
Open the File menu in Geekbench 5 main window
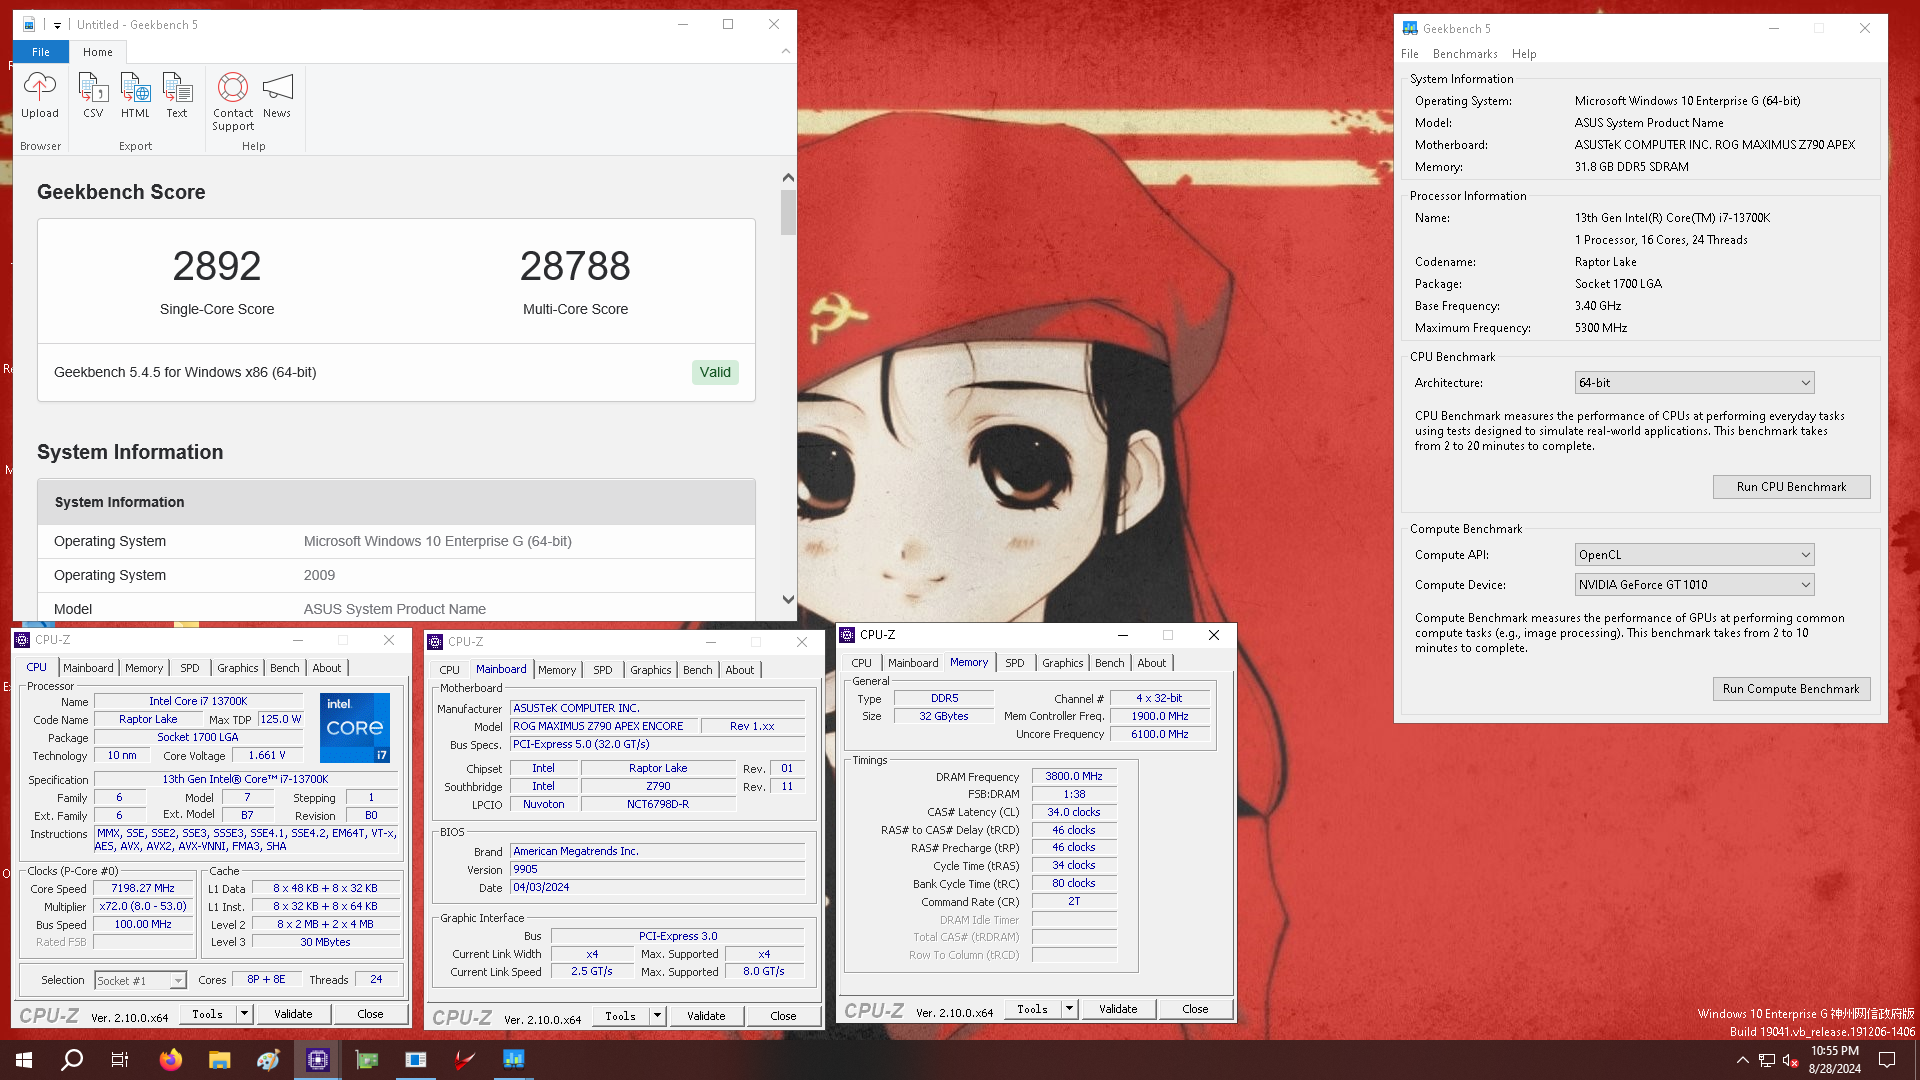coord(1410,54)
